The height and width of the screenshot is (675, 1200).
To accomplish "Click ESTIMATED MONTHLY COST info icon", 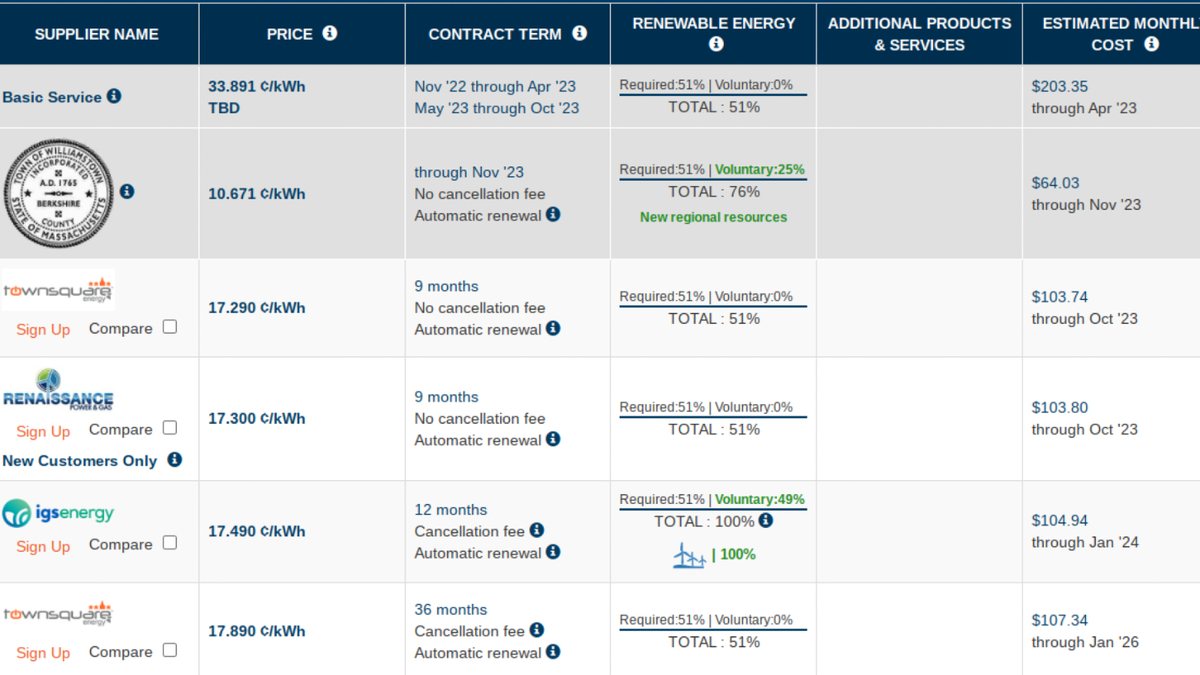I will [x=1151, y=45].
